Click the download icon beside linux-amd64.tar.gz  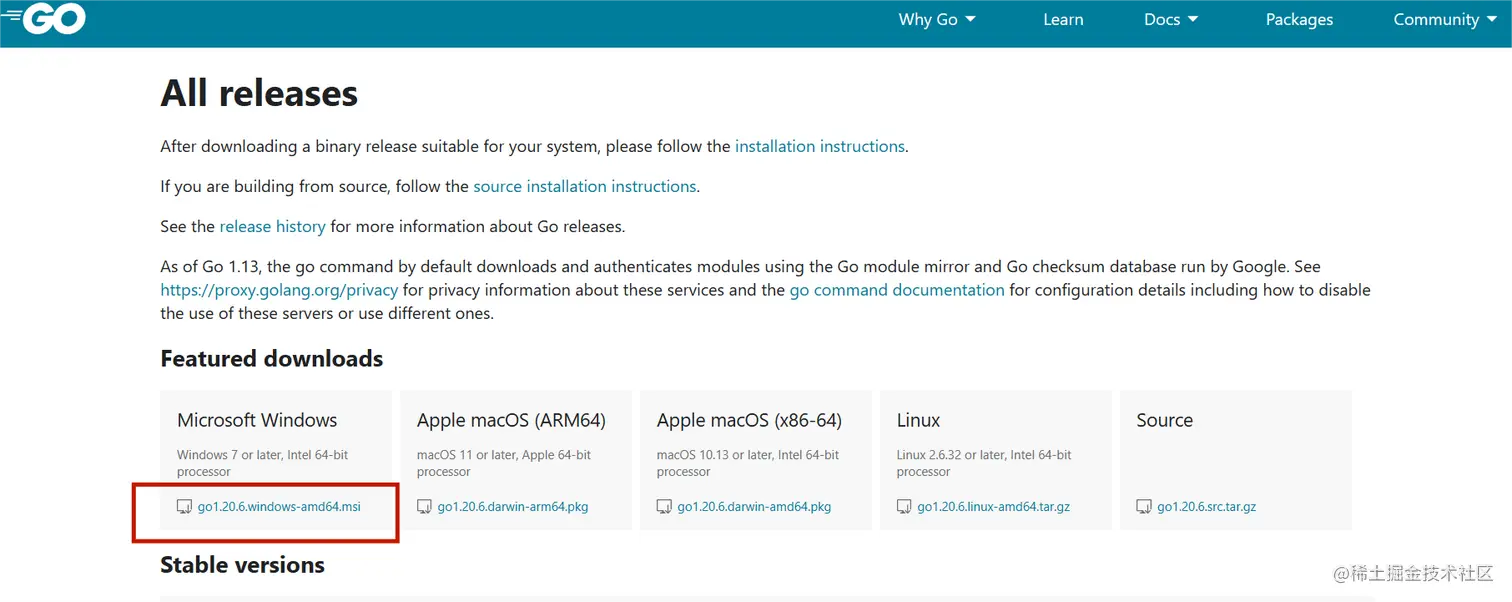904,507
